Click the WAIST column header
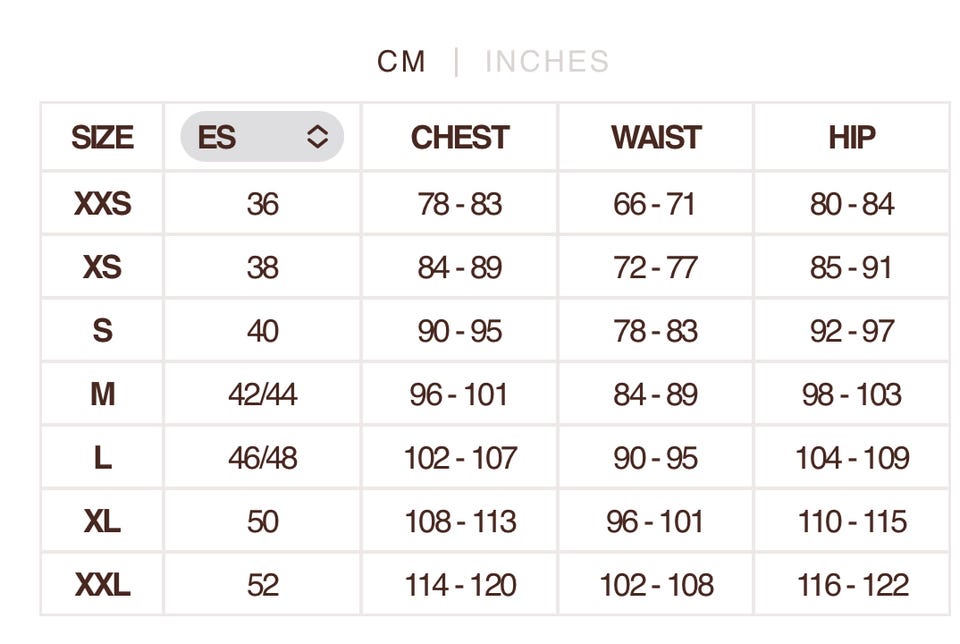 click(x=656, y=137)
